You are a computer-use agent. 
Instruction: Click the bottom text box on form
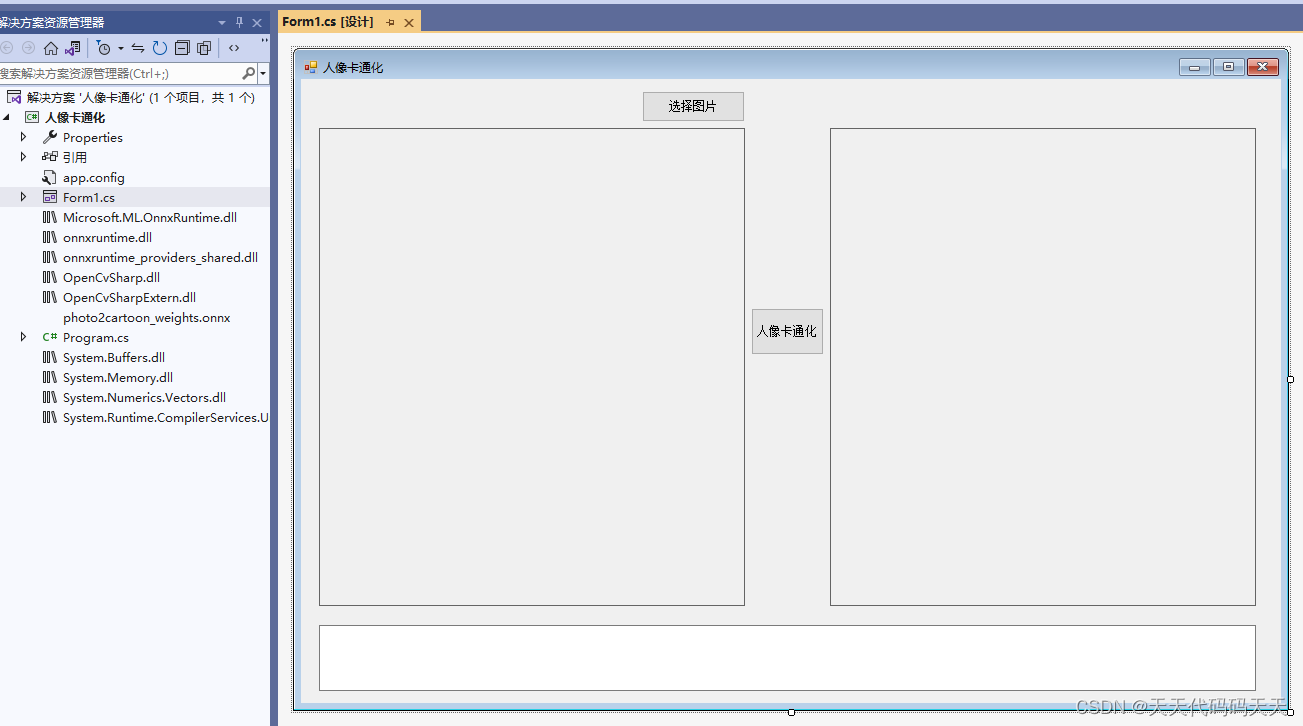click(x=787, y=658)
